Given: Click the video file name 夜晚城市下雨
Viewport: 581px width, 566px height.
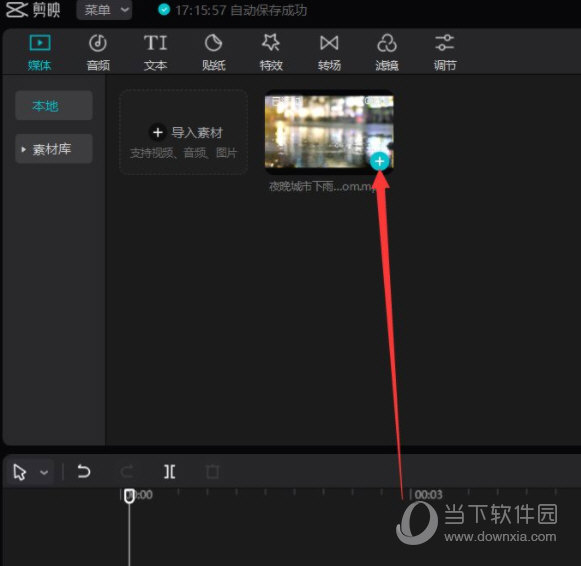Looking at the screenshot, I should (322, 186).
